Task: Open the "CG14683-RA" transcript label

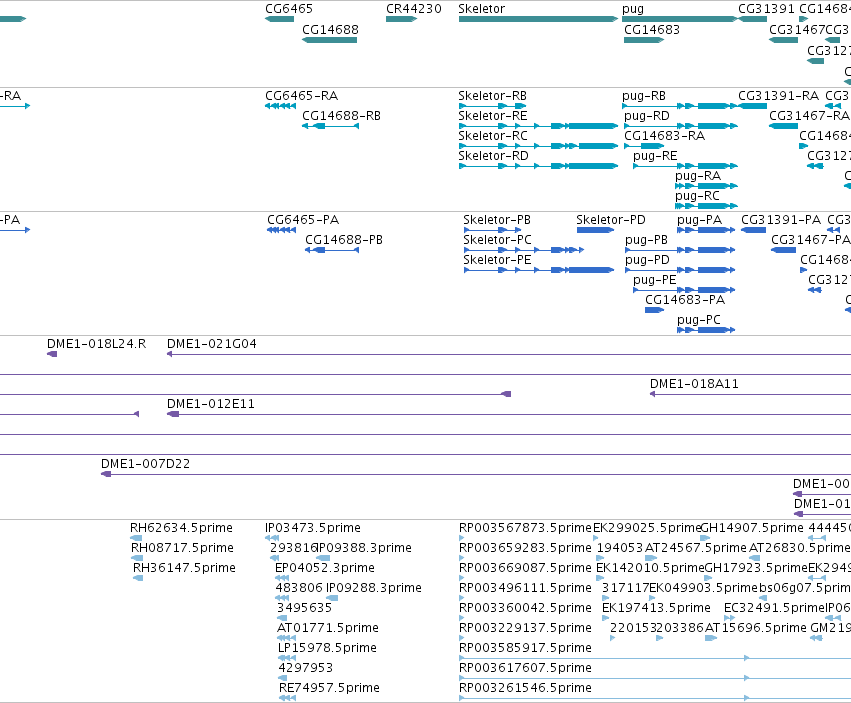Action: 664,136
